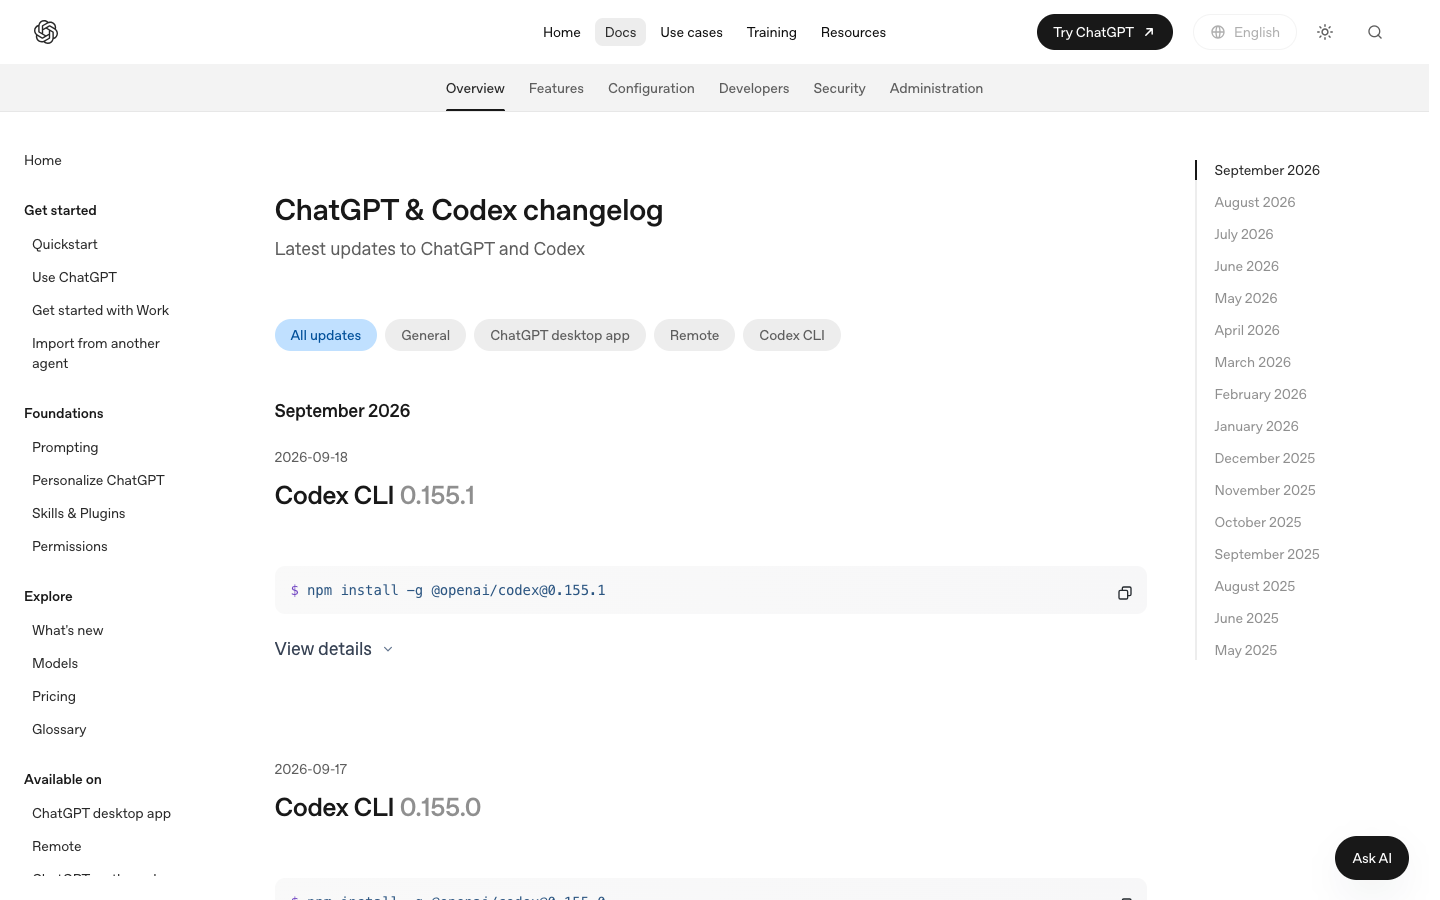Open search with magnifier icon
This screenshot has width=1440, height=900.
1375,32
